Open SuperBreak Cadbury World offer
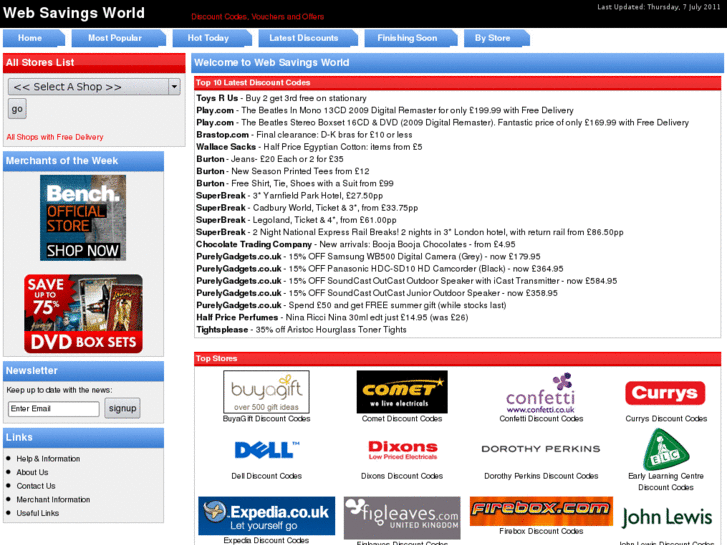This screenshot has width=727, height=545. click(307, 208)
